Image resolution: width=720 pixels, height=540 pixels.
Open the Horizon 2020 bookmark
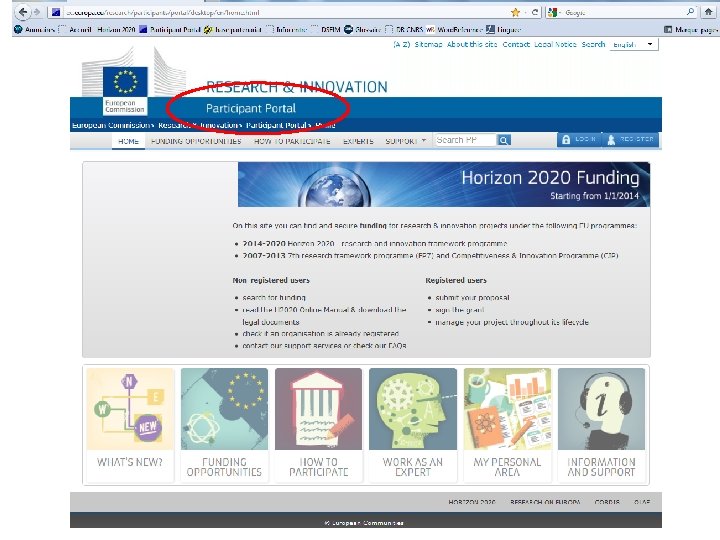point(116,29)
